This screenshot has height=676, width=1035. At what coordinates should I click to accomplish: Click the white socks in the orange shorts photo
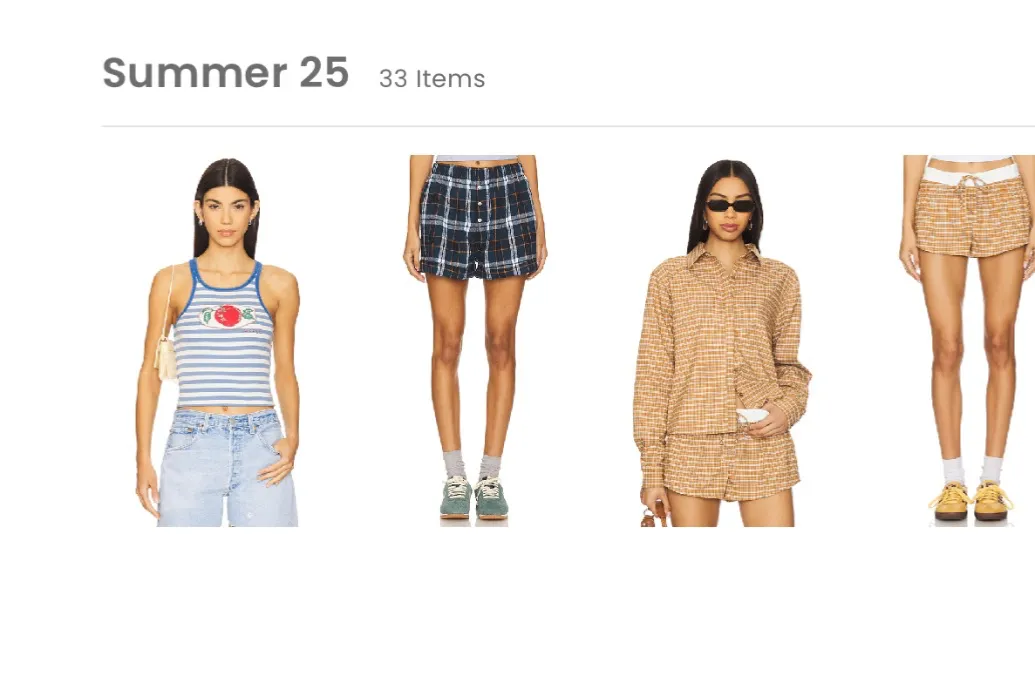pos(970,470)
